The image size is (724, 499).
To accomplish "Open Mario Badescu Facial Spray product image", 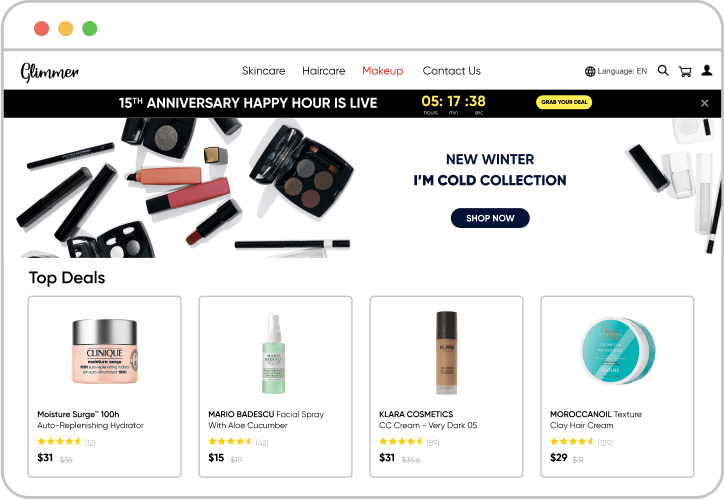I will pos(273,354).
